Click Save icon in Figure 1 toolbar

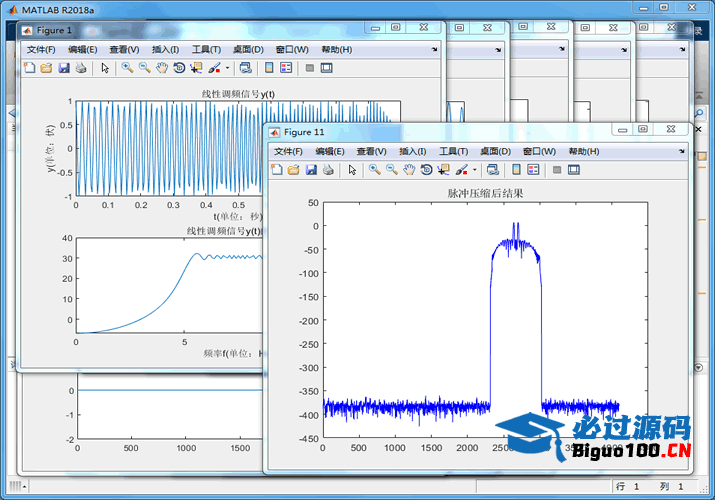point(64,68)
